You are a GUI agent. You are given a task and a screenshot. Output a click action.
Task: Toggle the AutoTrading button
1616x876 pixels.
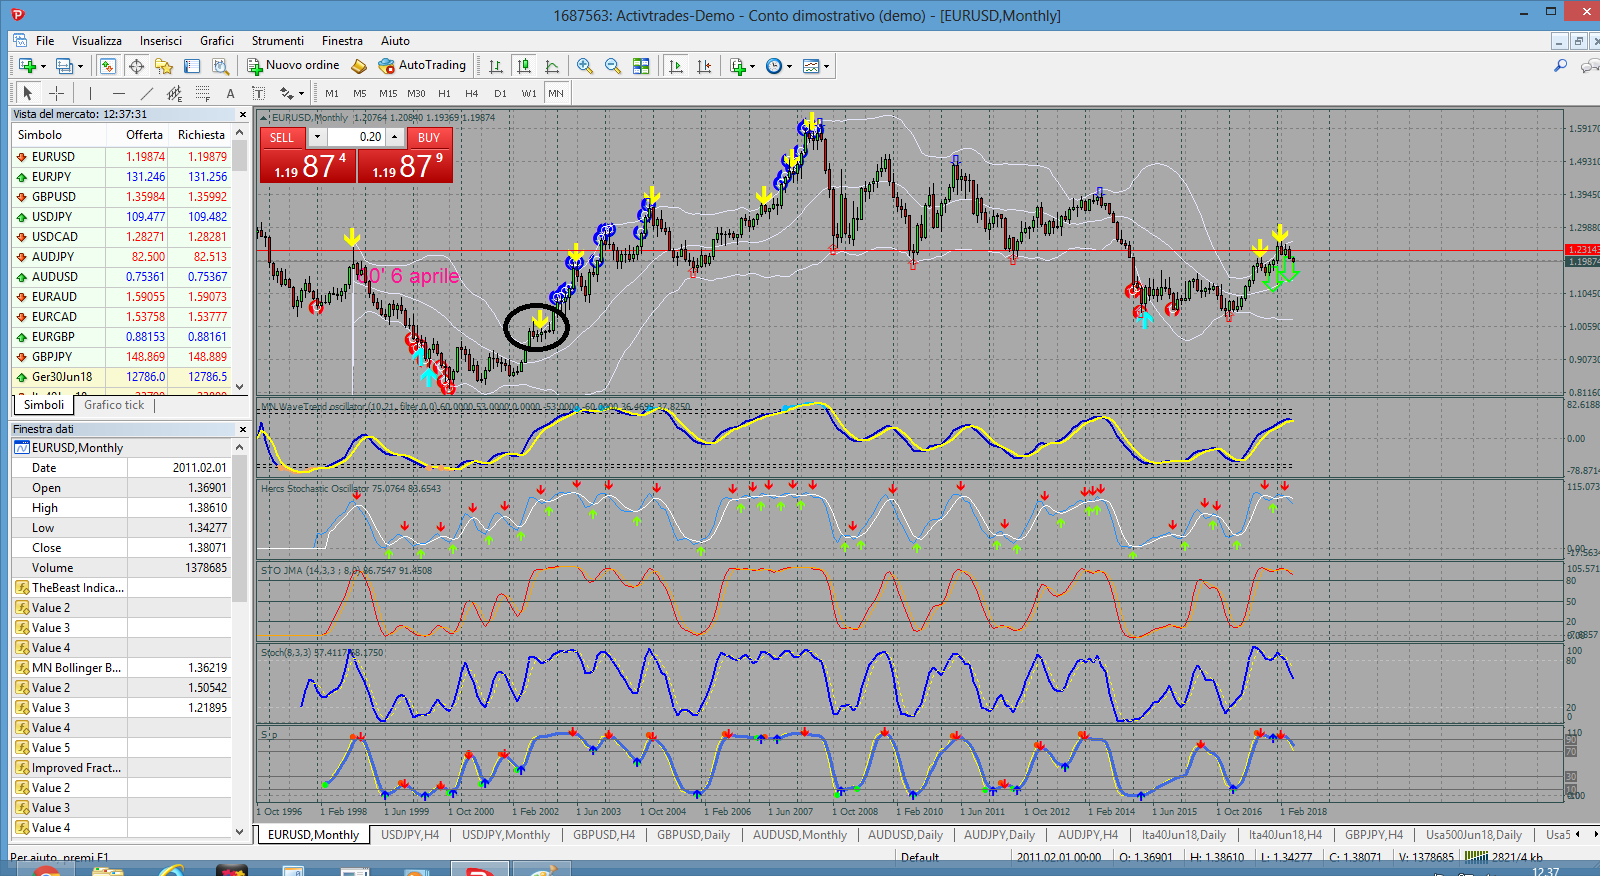pyautogui.click(x=422, y=66)
